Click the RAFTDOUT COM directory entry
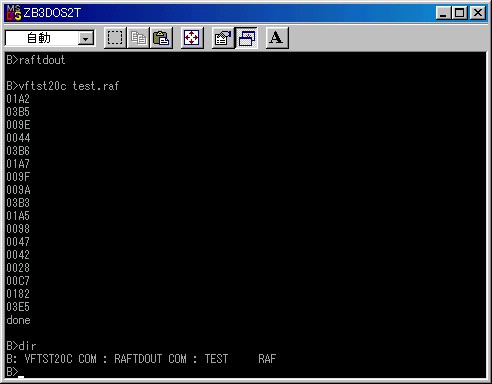This screenshot has height=384, width=492. 150,359
